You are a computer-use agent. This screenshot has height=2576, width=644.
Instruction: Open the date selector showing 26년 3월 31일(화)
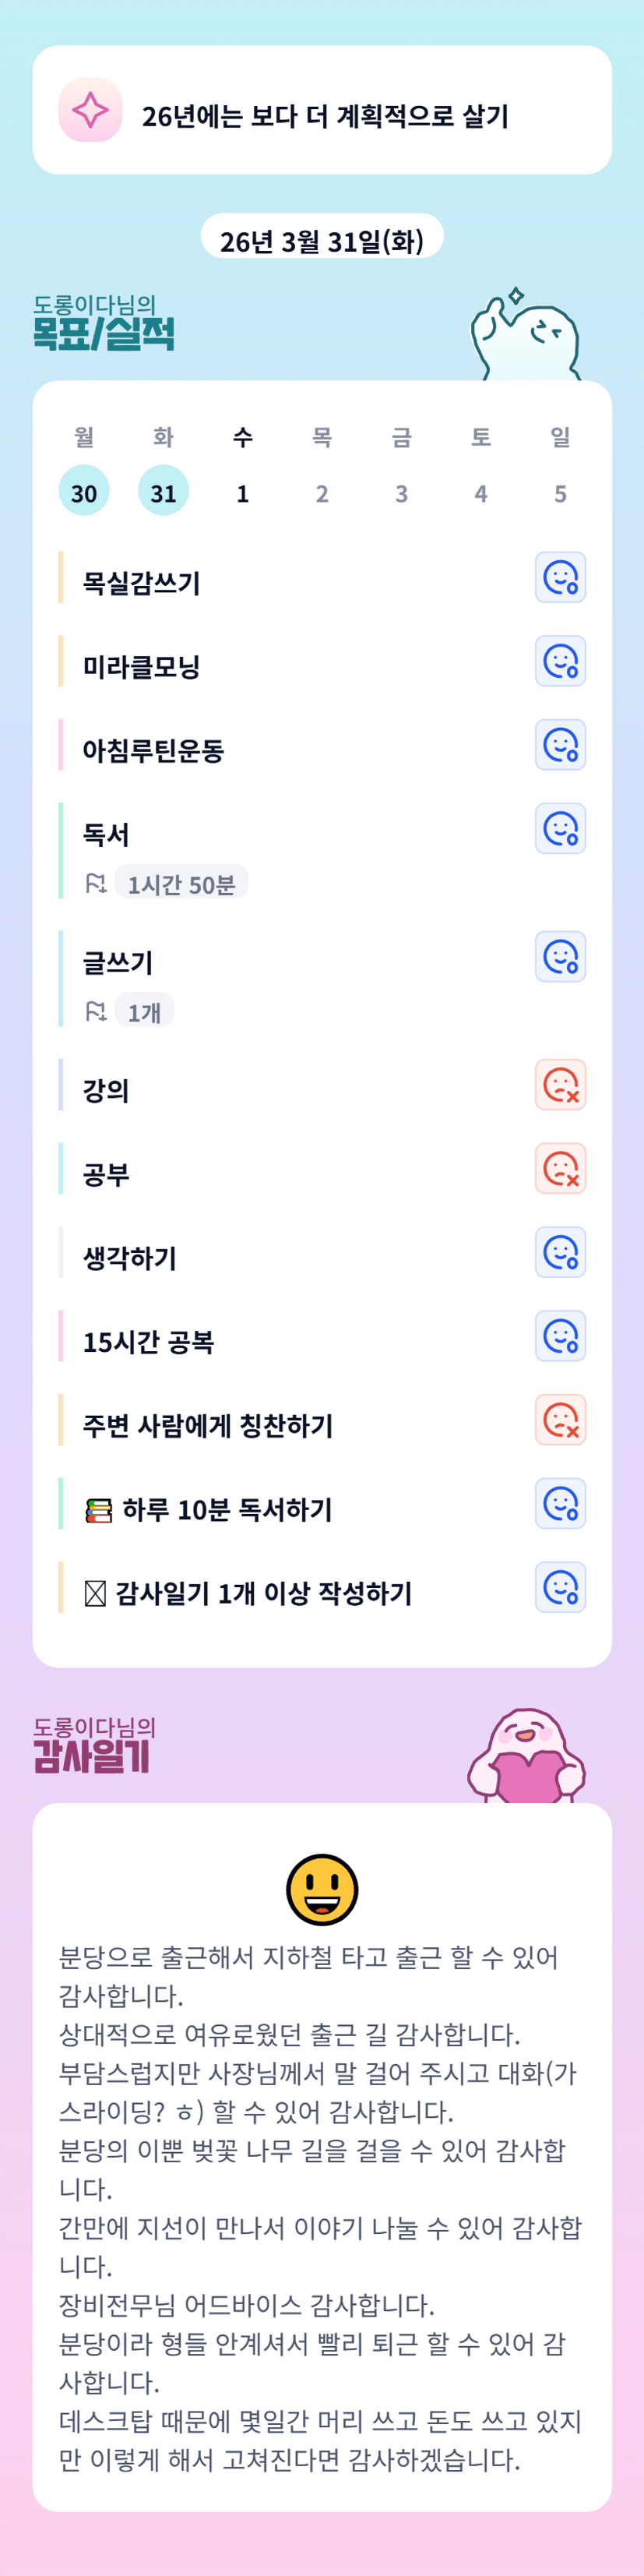322,240
